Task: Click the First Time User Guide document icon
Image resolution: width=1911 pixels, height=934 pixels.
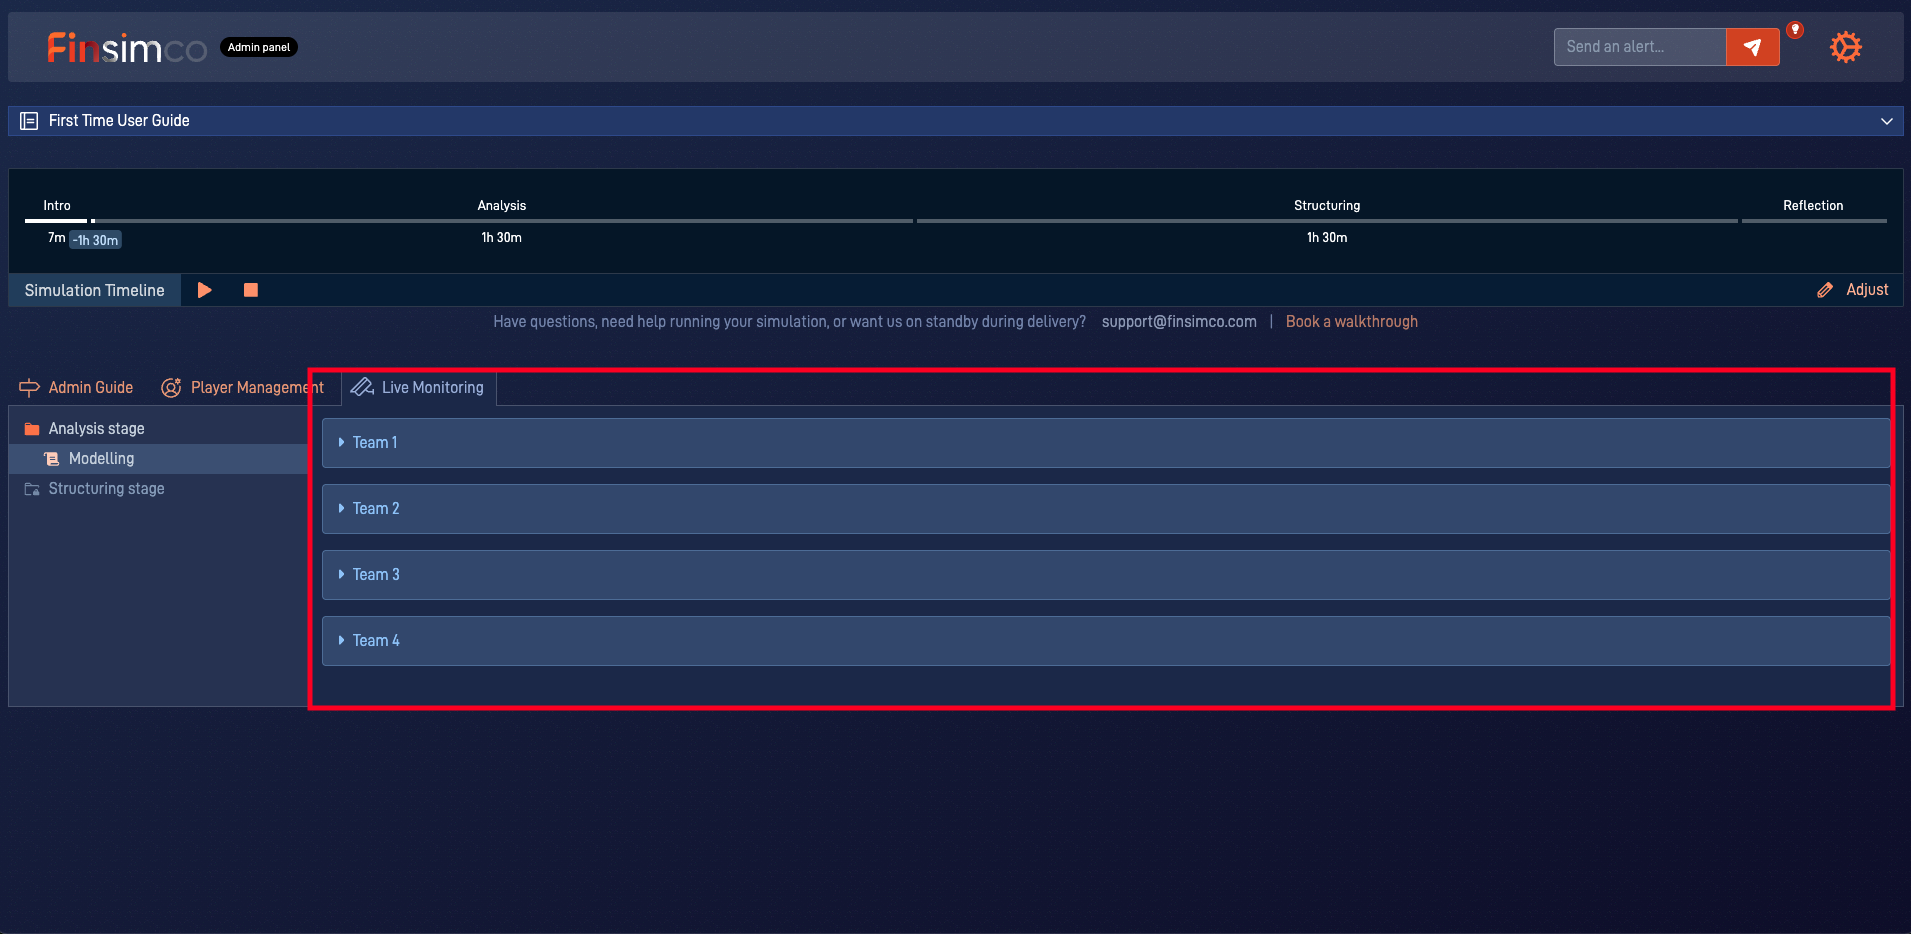Action: click(x=29, y=121)
